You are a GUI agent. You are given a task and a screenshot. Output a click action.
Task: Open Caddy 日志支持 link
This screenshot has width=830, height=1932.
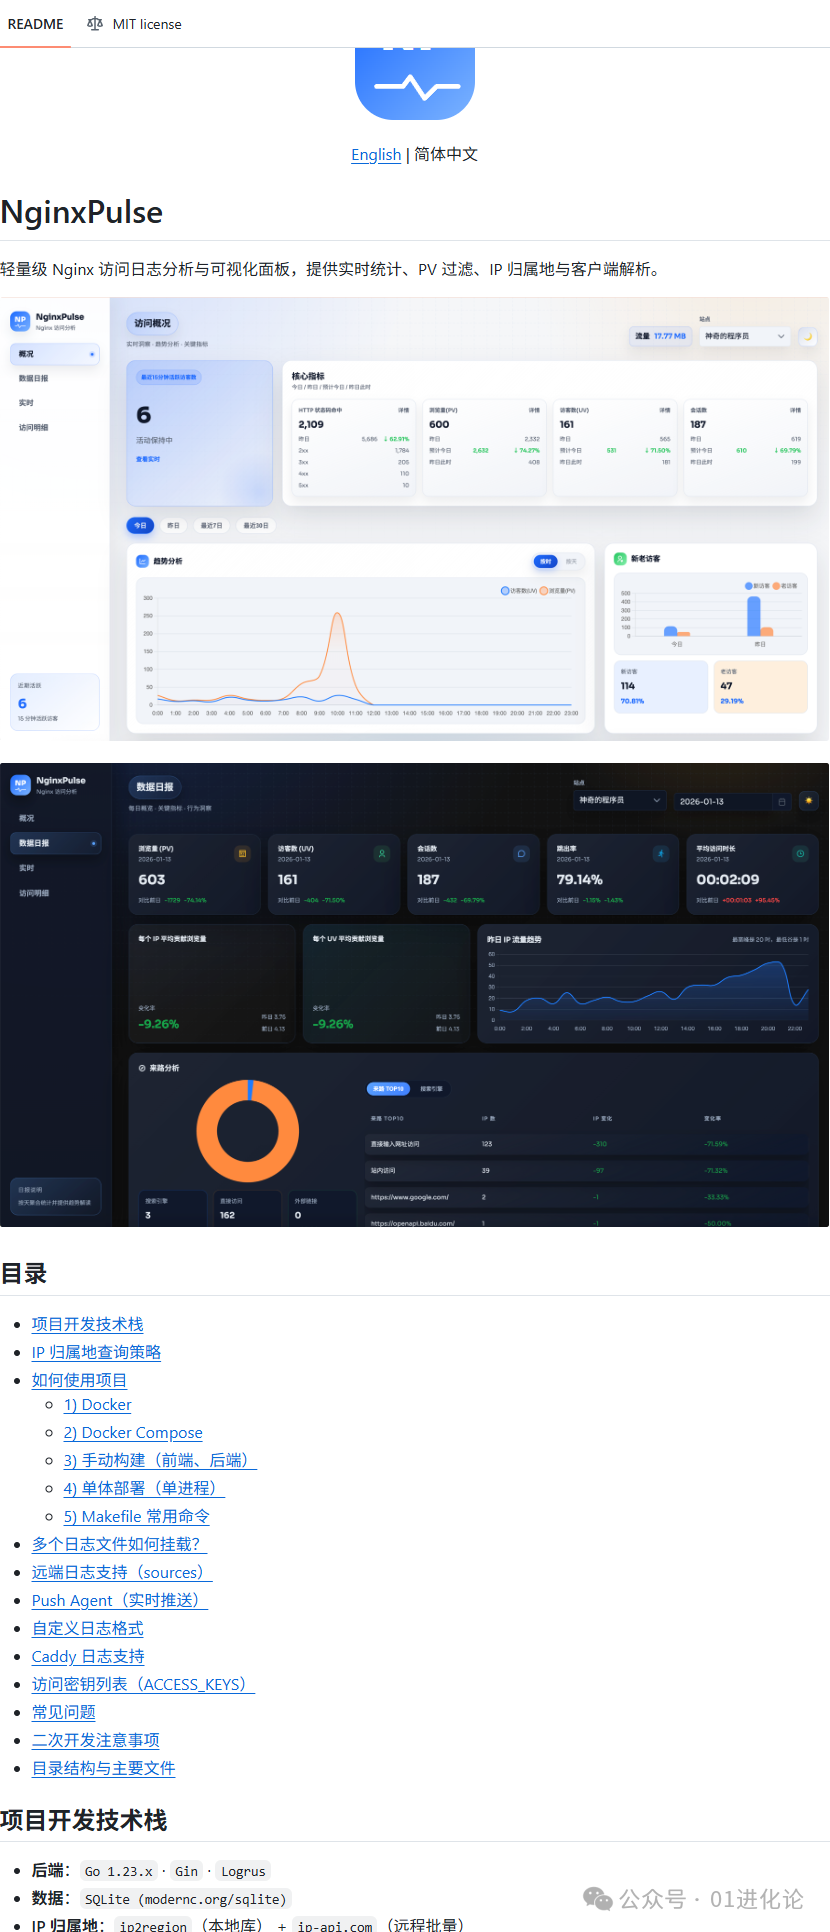pyautogui.click(x=88, y=1656)
